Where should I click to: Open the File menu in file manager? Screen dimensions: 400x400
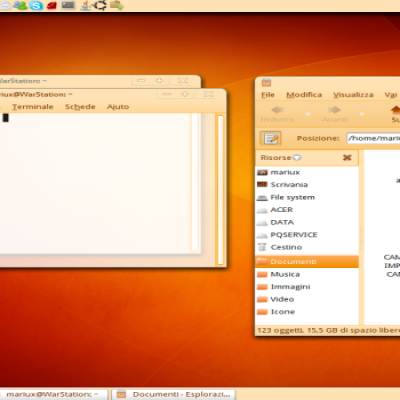pyautogui.click(x=268, y=95)
